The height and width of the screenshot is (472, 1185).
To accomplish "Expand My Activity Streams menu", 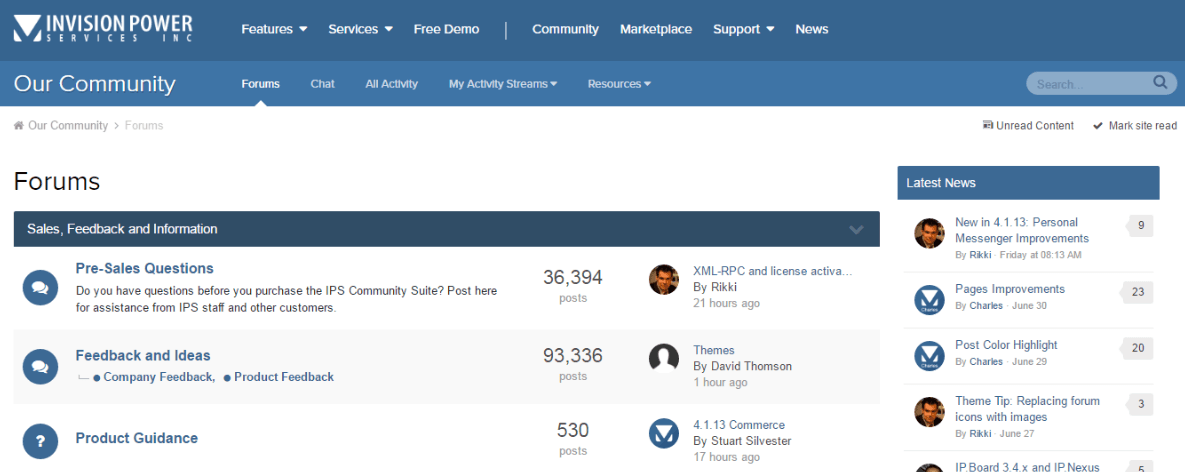I will (x=503, y=84).
